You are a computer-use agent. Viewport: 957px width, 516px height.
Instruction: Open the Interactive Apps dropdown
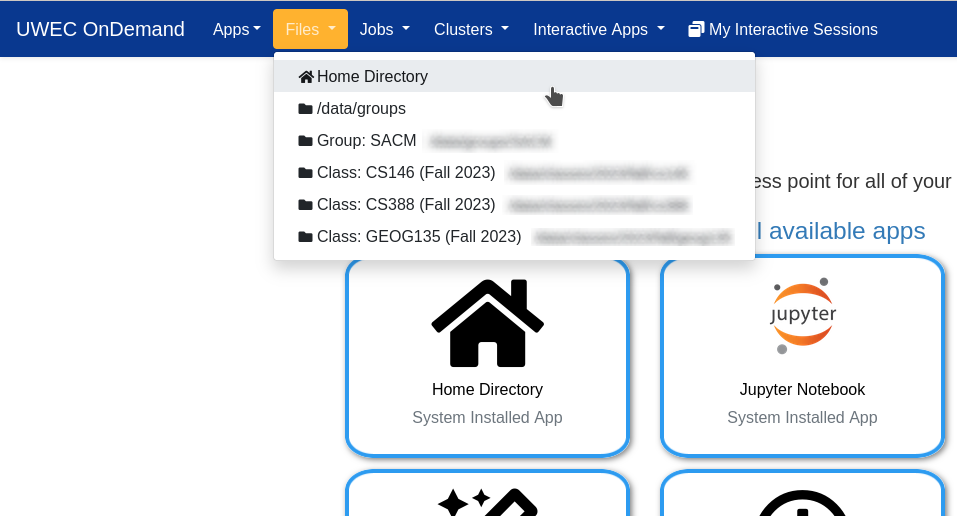[x=598, y=30]
